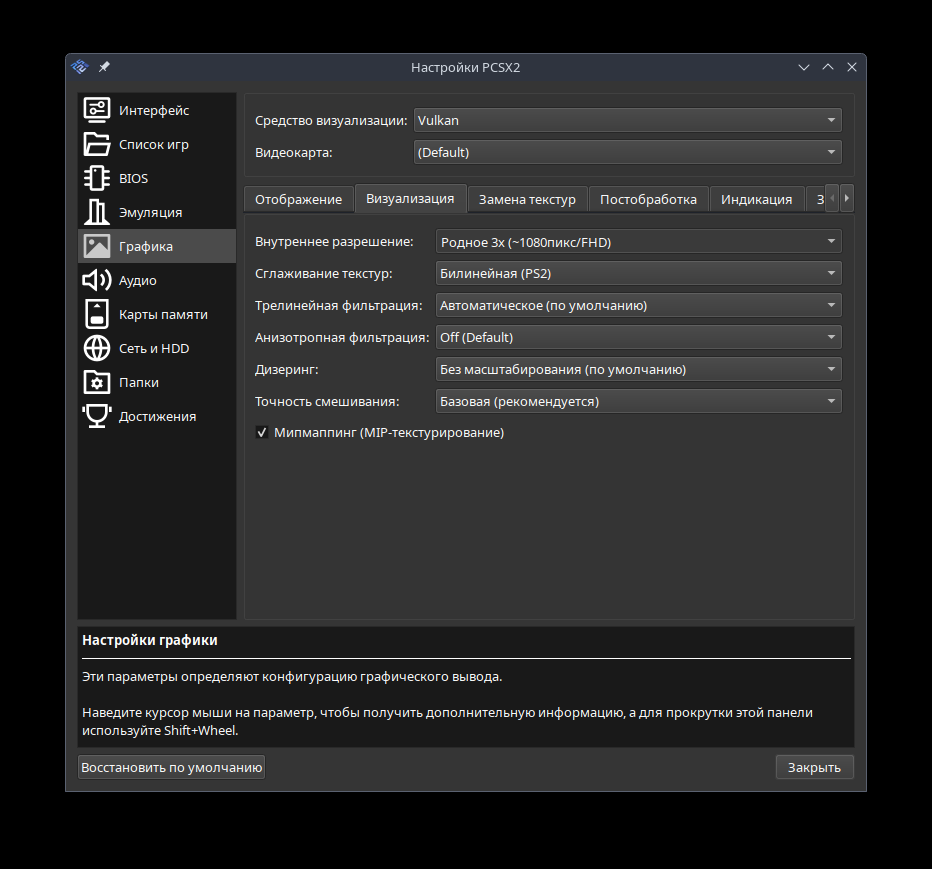Select the Визуализация tab
The width and height of the screenshot is (932, 869).
coord(410,199)
